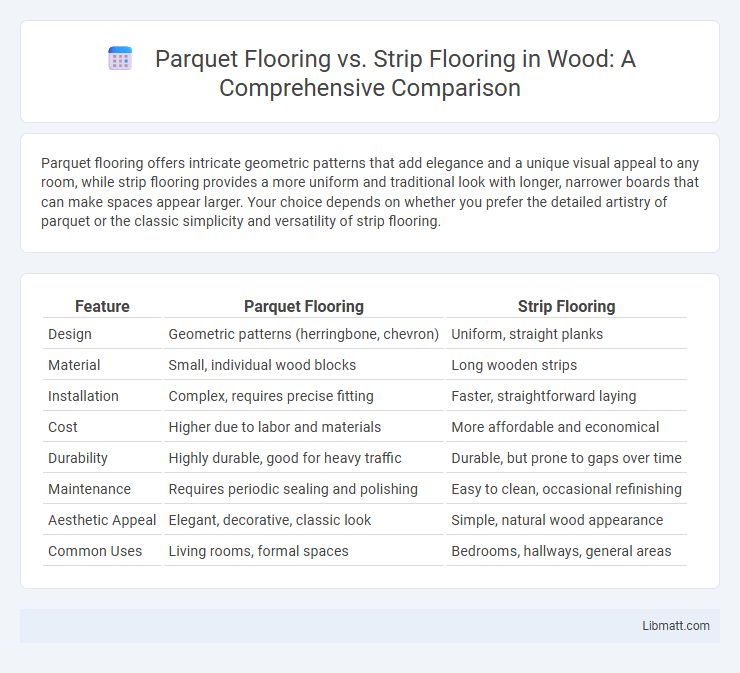
Task: Click 'Highly durable, good for heavy traffic' cell
Action: pos(285,458)
